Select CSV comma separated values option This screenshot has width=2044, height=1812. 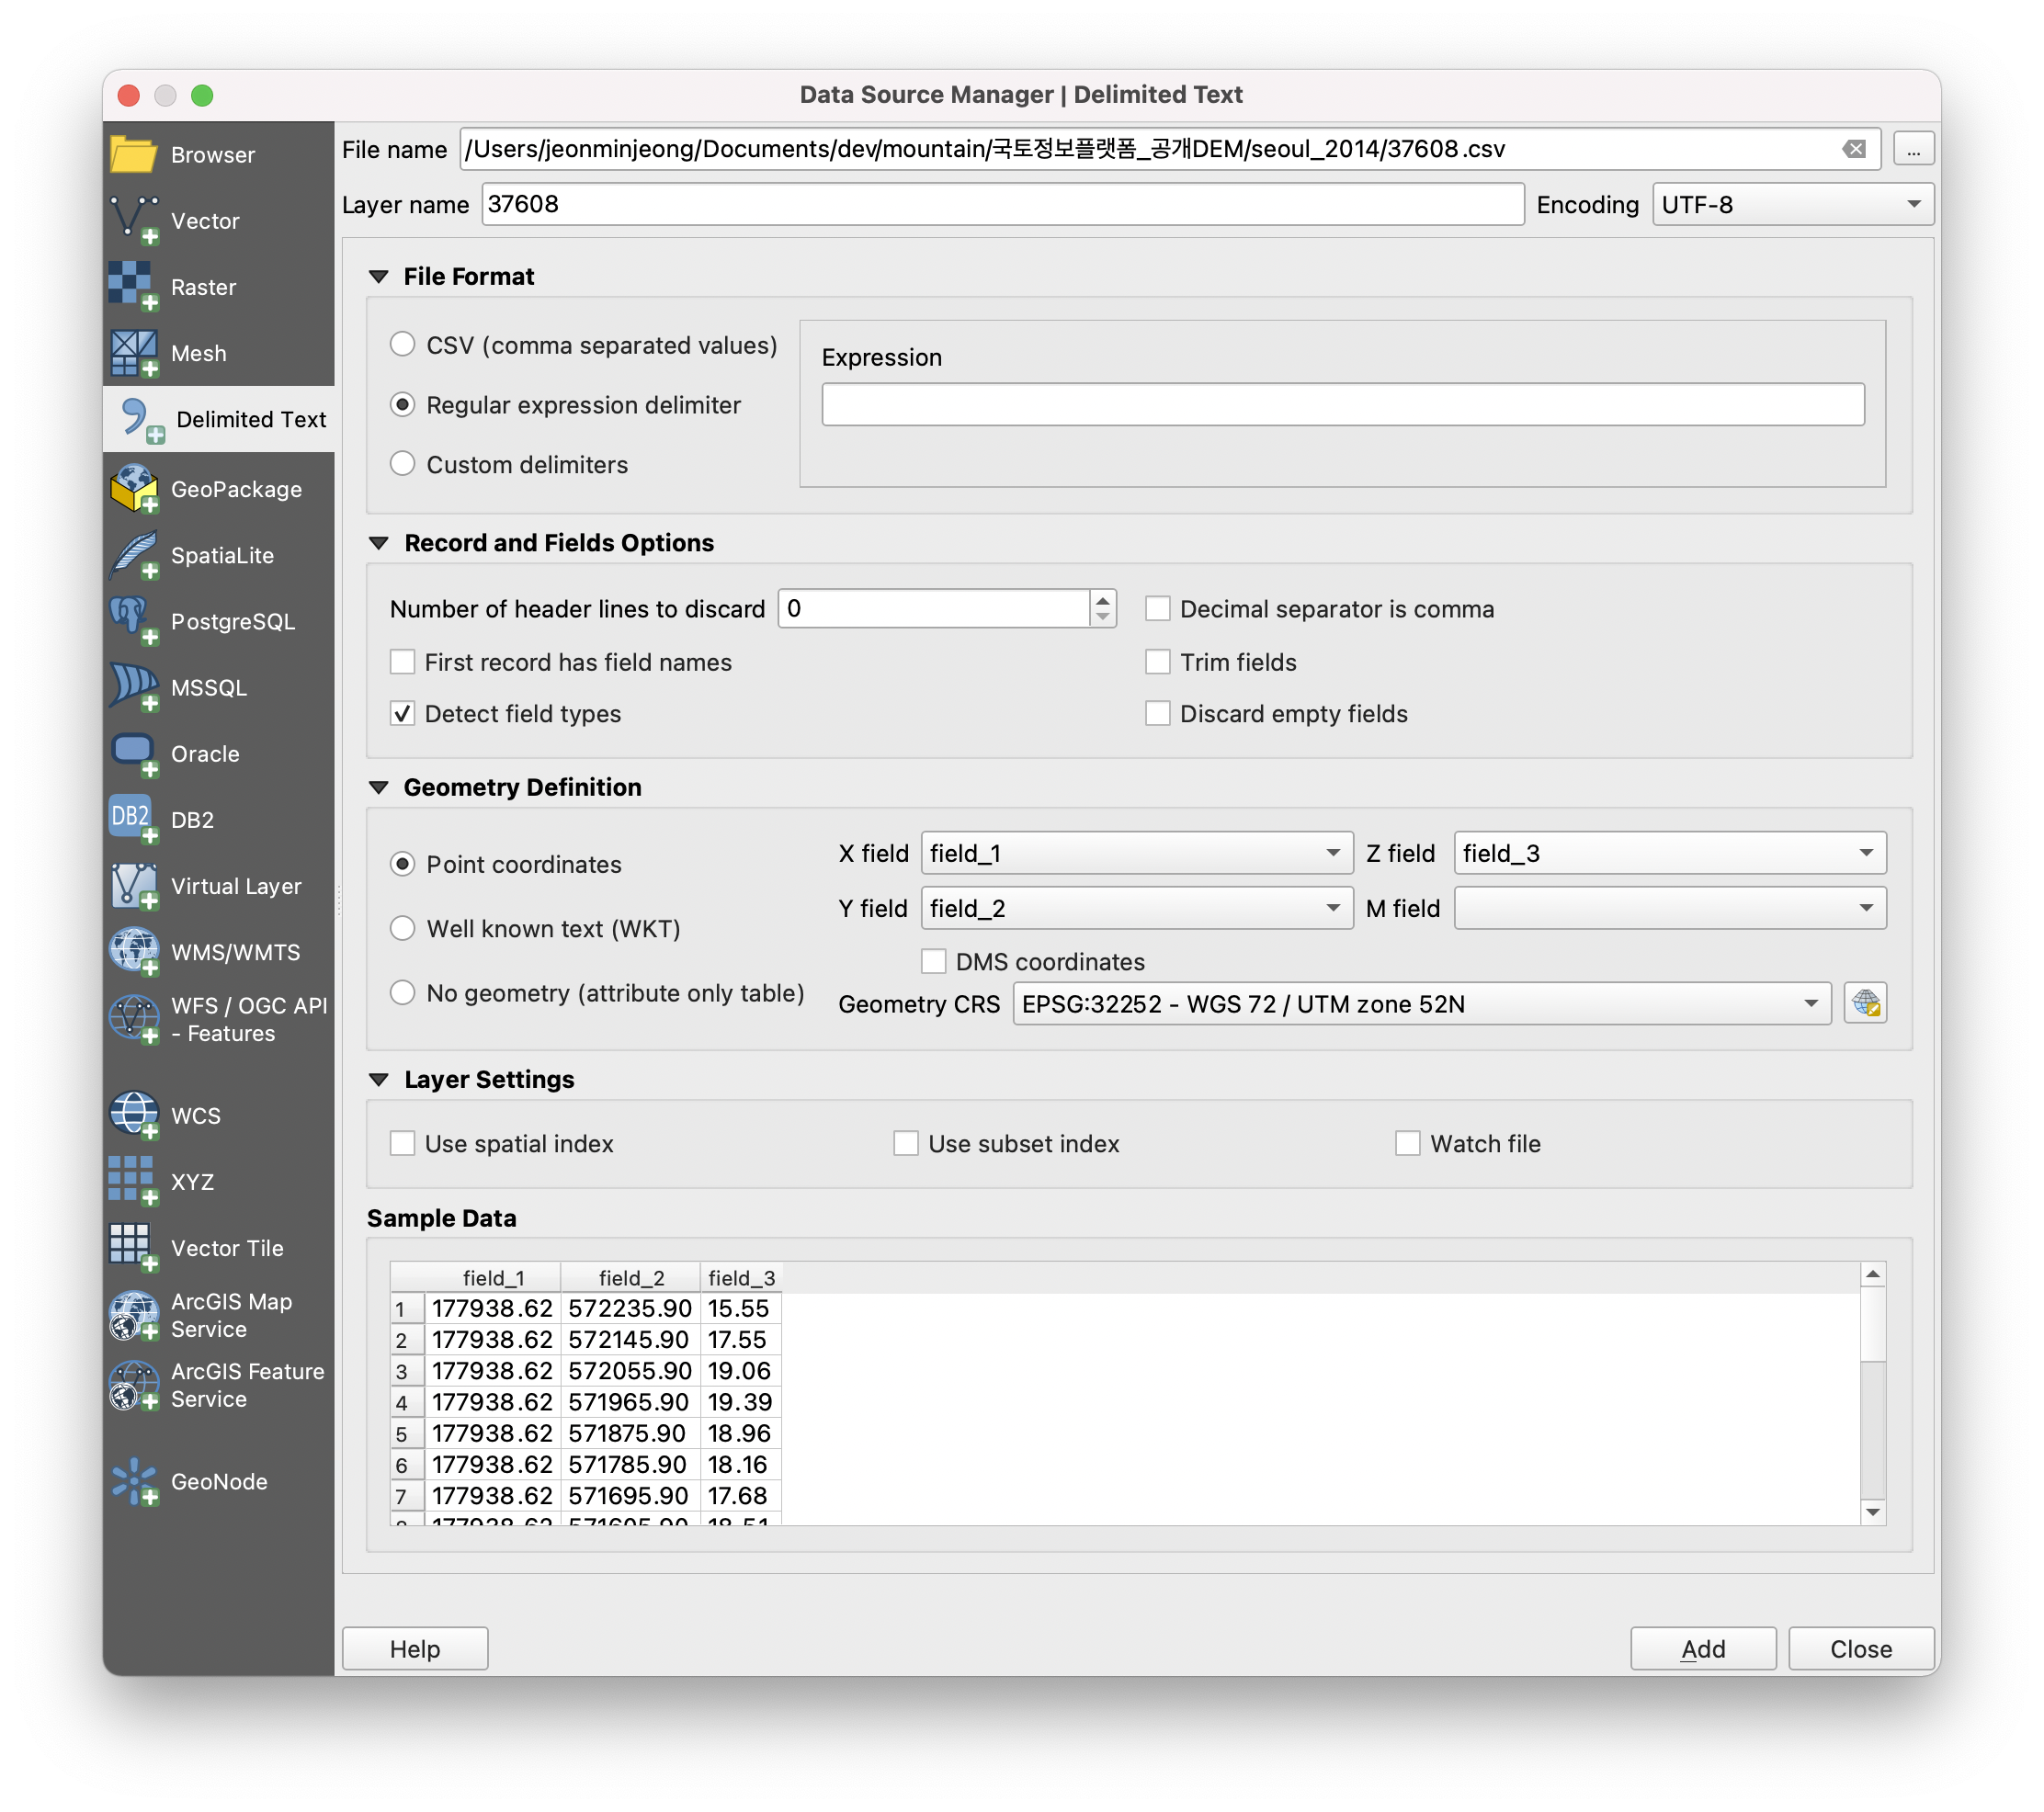coord(402,345)
